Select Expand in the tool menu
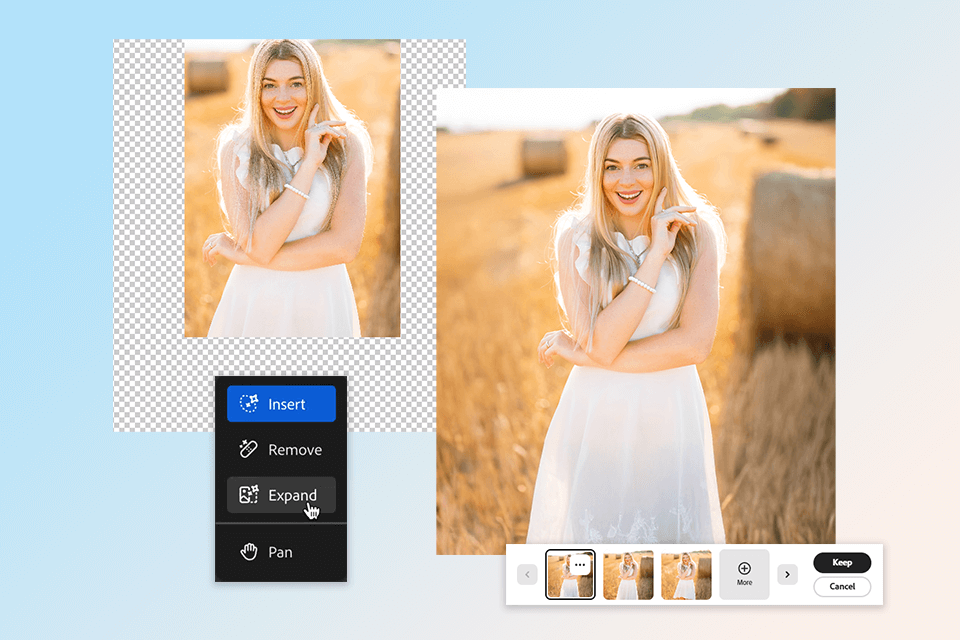The image size is (960, 640). pos(281,495)
